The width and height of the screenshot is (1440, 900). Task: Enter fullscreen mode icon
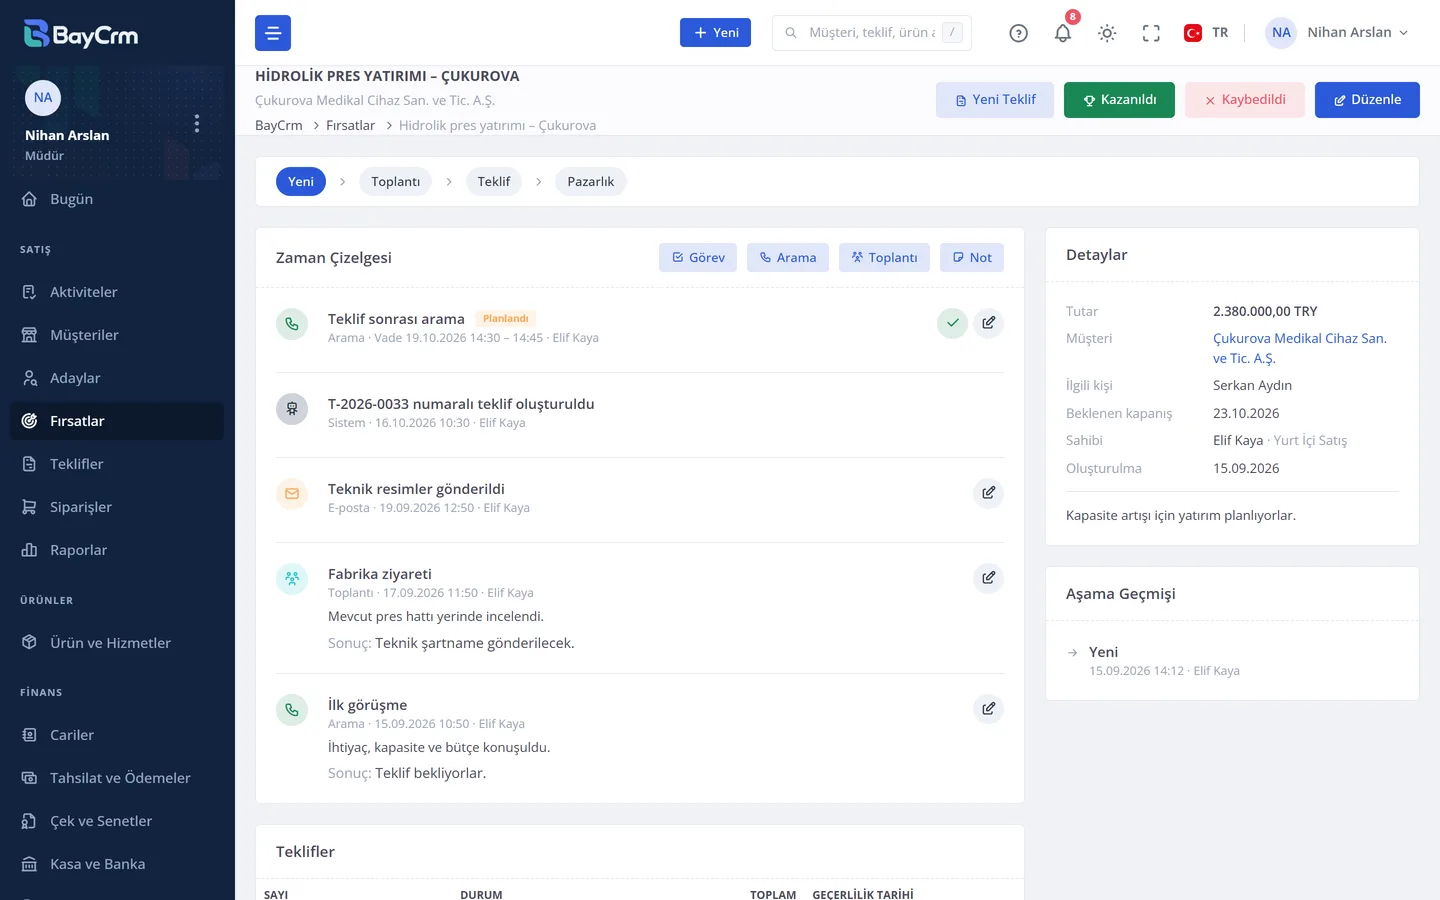pyautogui.click(x=1151, y=33)
